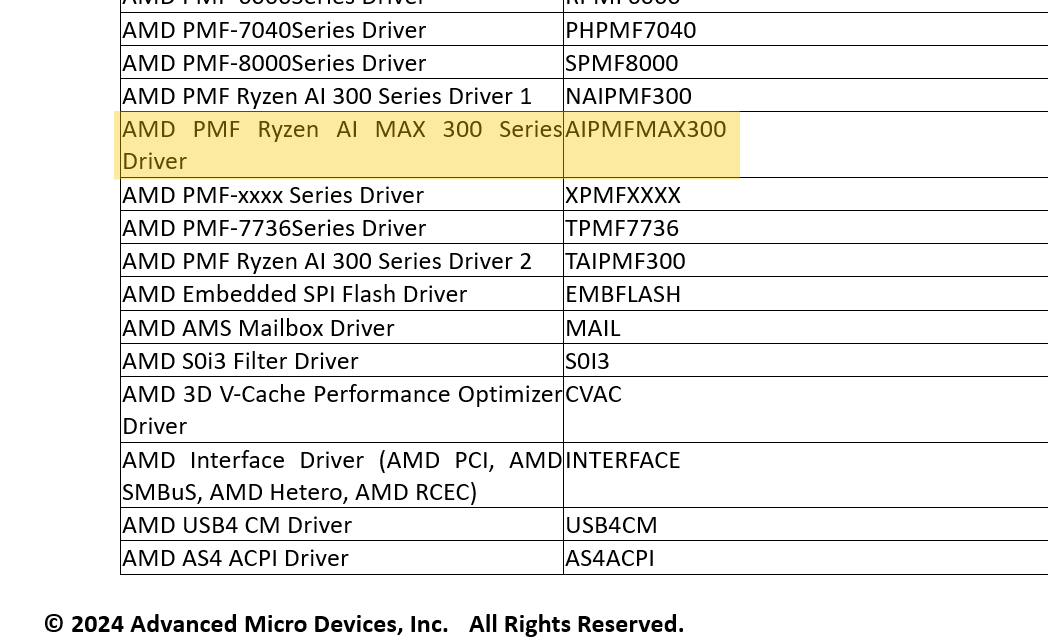The width and height of the screenshot is (1048, 644).
Task: Click the AMD PMF-xxxx Series Driver cell
Action: point(273,195)
